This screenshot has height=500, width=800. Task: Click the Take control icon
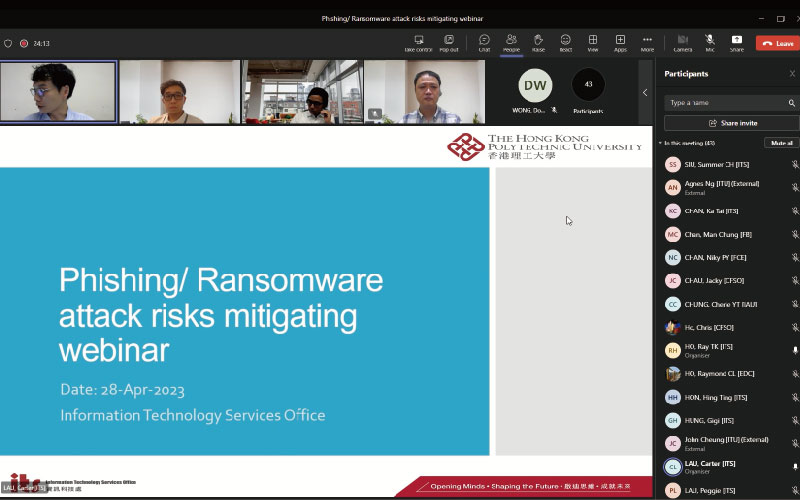418,42
